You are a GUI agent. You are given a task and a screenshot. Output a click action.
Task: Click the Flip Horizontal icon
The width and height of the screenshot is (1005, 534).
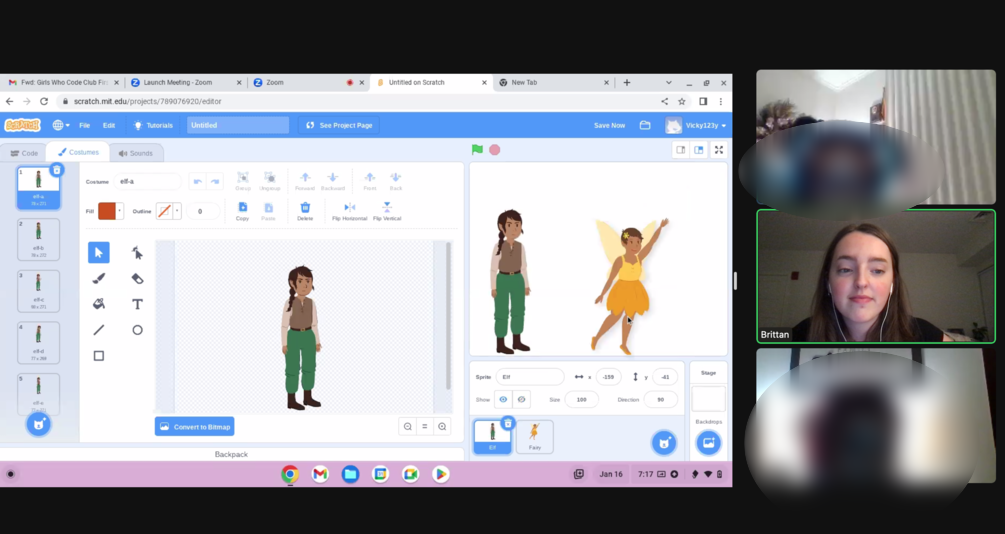[349, 210]
